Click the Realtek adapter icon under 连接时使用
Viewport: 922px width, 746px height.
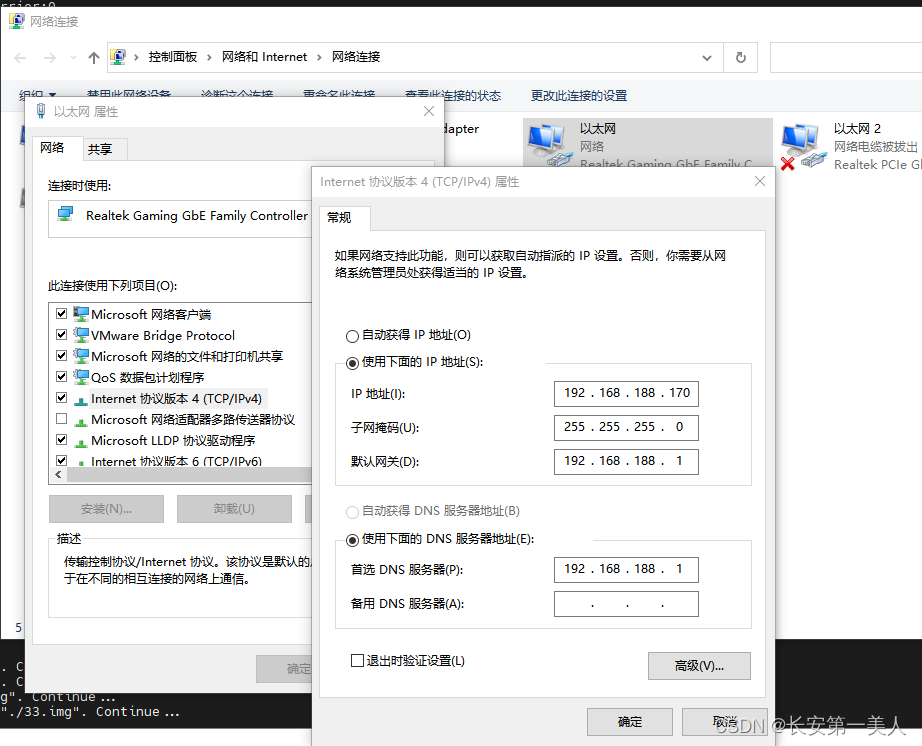(65, 214)
